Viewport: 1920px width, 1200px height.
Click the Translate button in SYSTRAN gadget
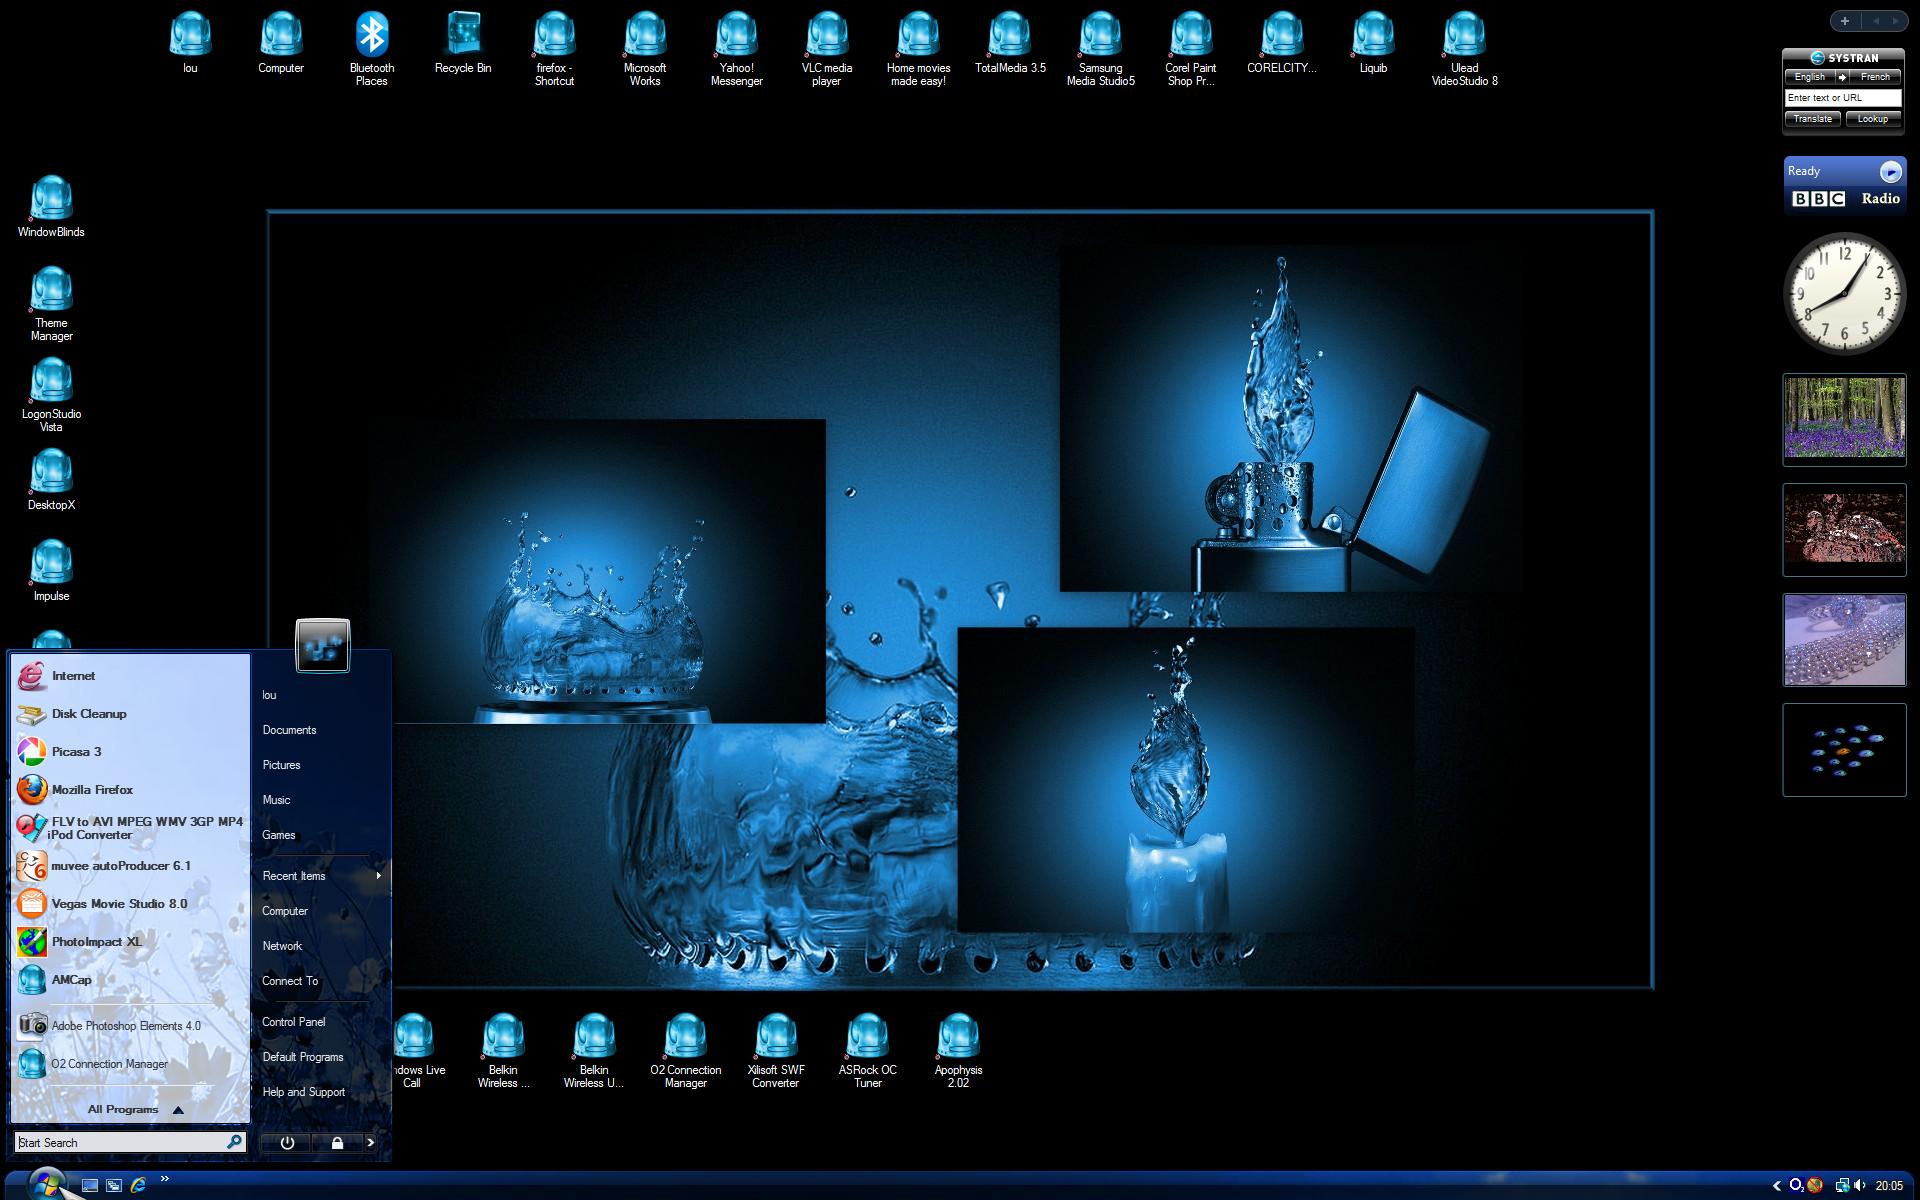(x=1812, y=119)
